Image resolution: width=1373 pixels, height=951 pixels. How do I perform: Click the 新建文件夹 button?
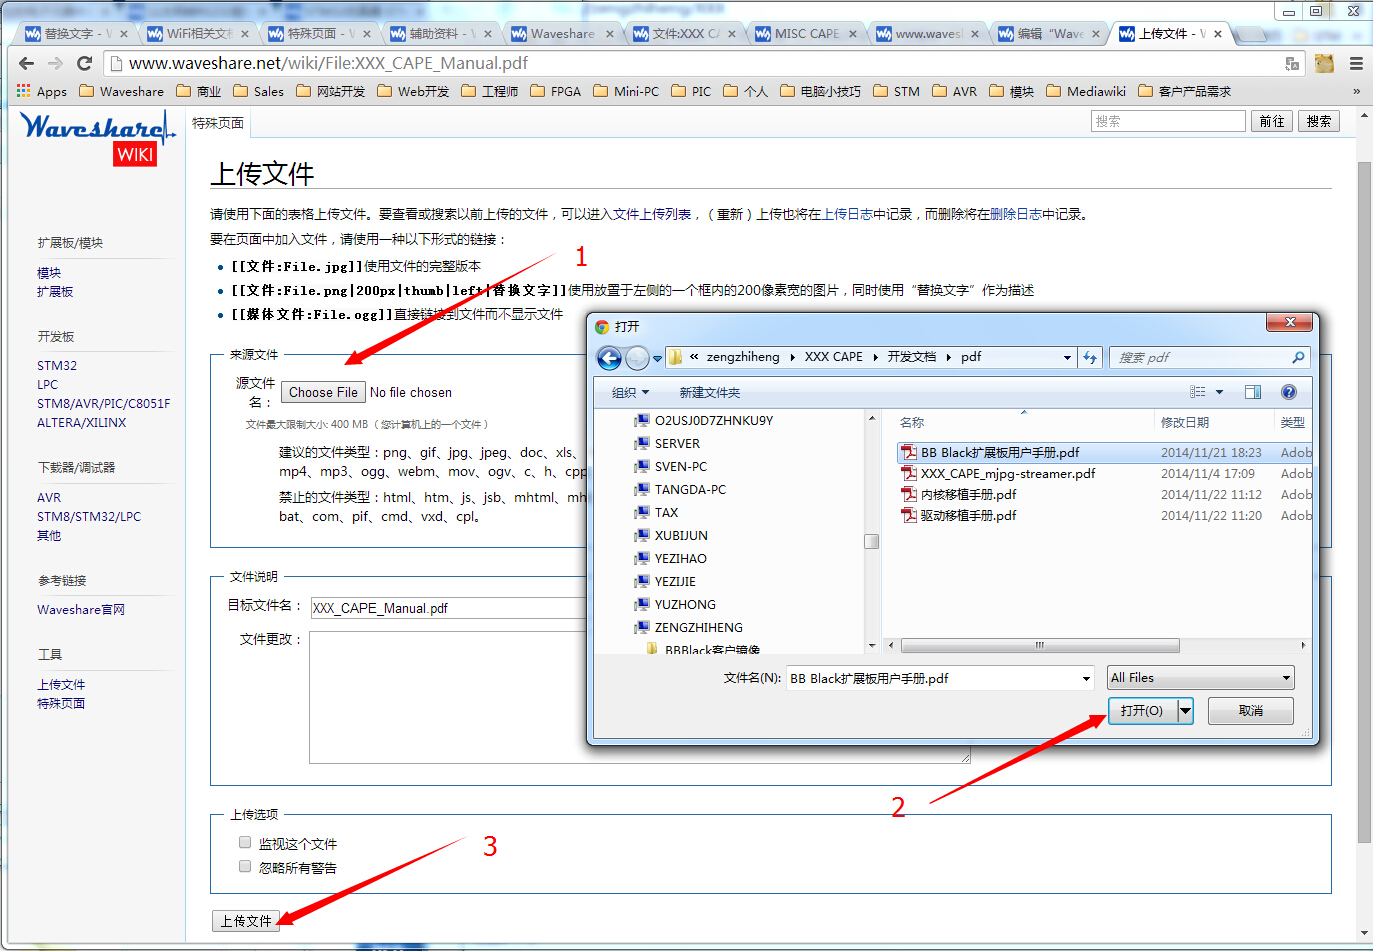pyautogui.click(x=710, y=392)
